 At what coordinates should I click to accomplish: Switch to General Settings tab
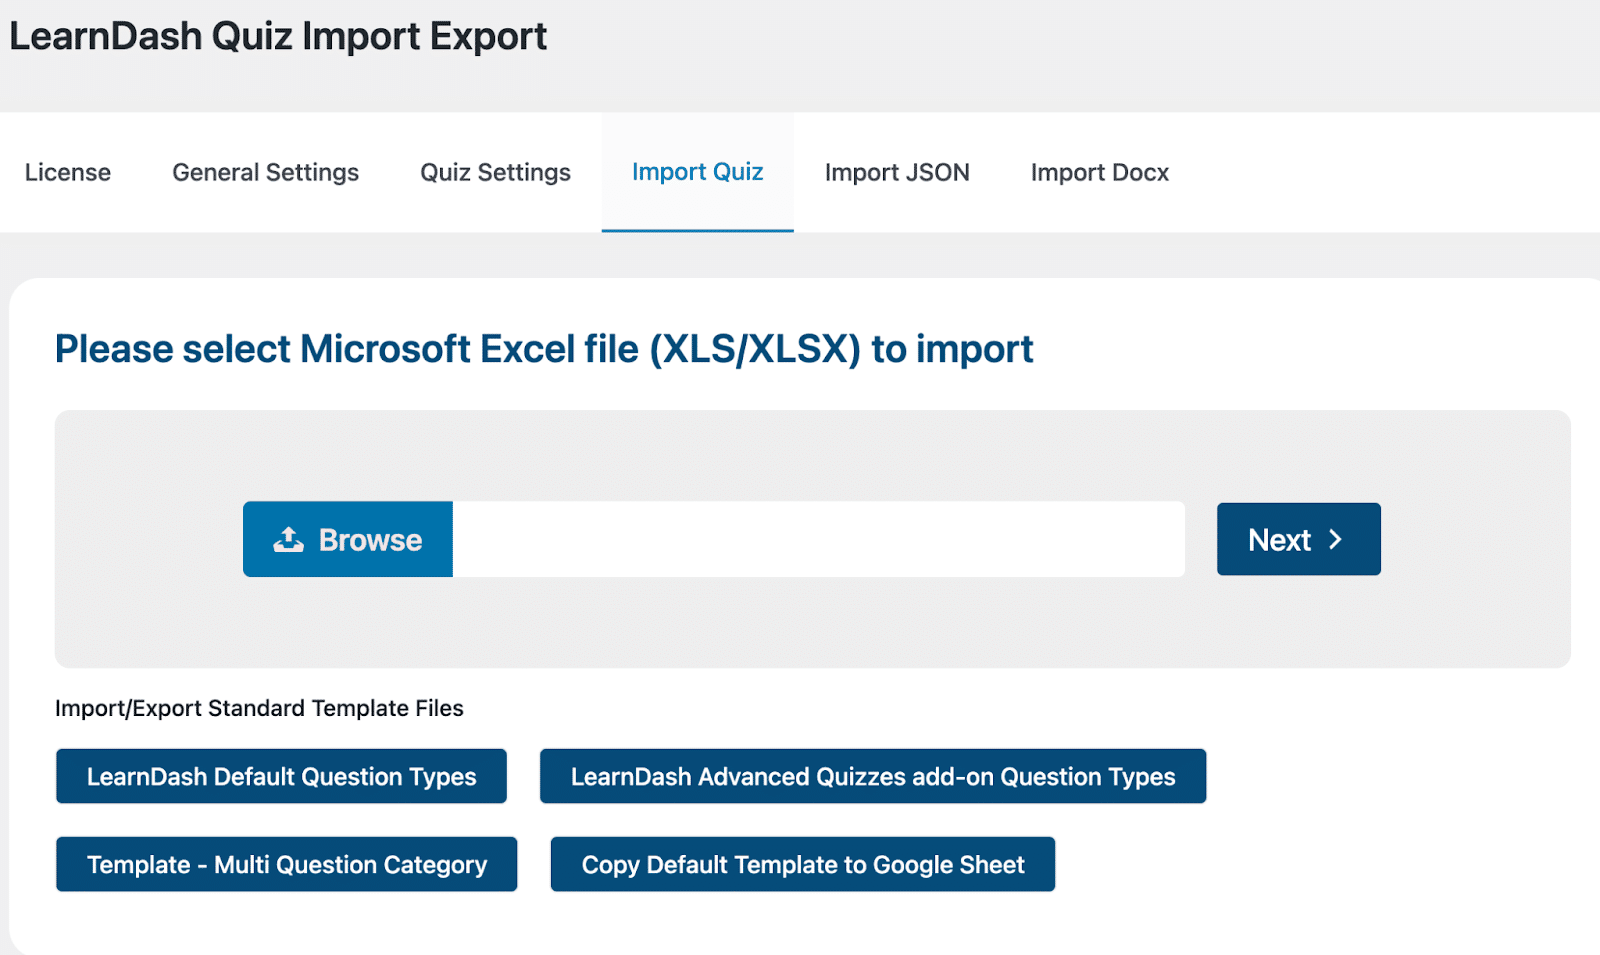tap(265, 172)
